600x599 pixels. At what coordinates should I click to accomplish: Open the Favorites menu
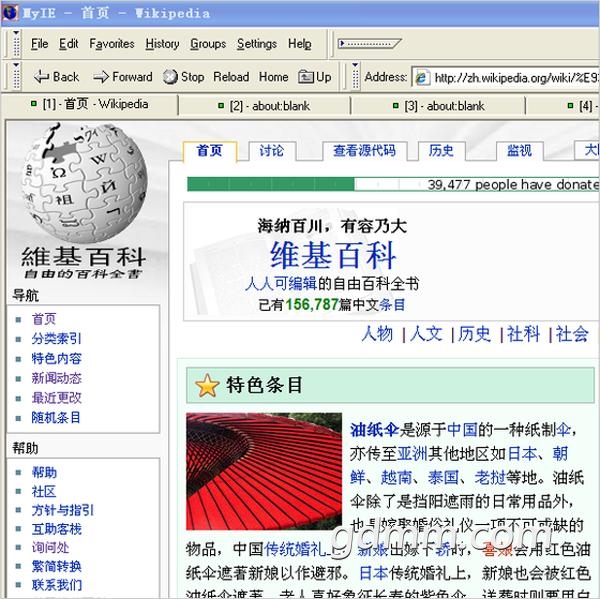coord(112,44)
